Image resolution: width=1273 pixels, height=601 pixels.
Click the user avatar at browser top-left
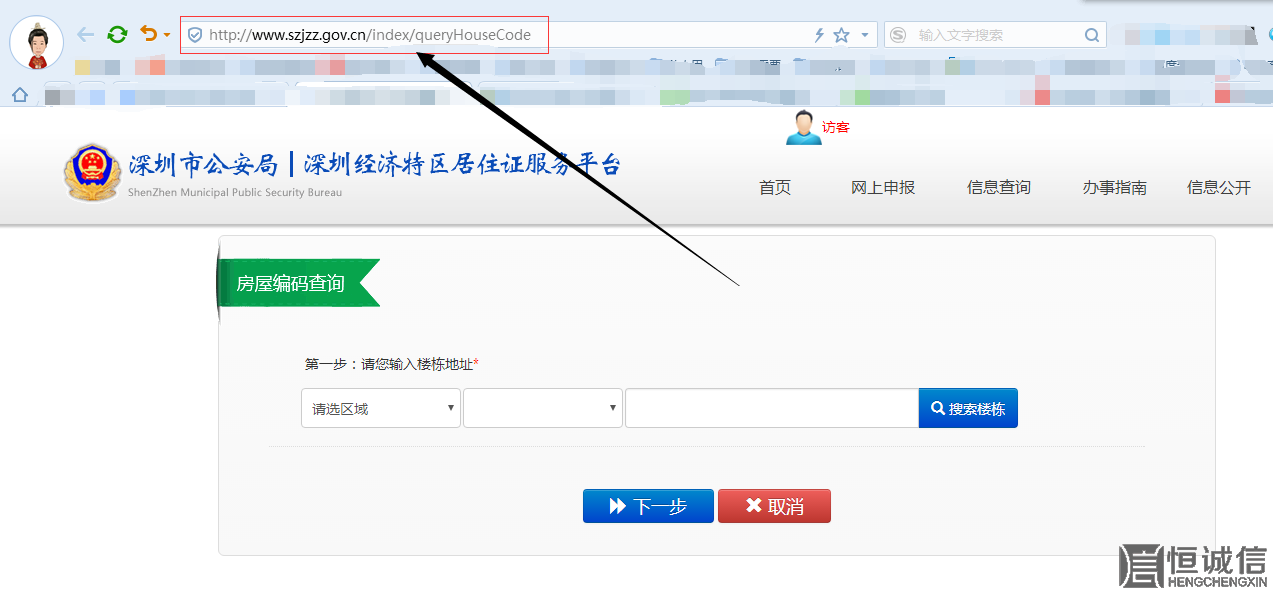click(x=35, y=42)
